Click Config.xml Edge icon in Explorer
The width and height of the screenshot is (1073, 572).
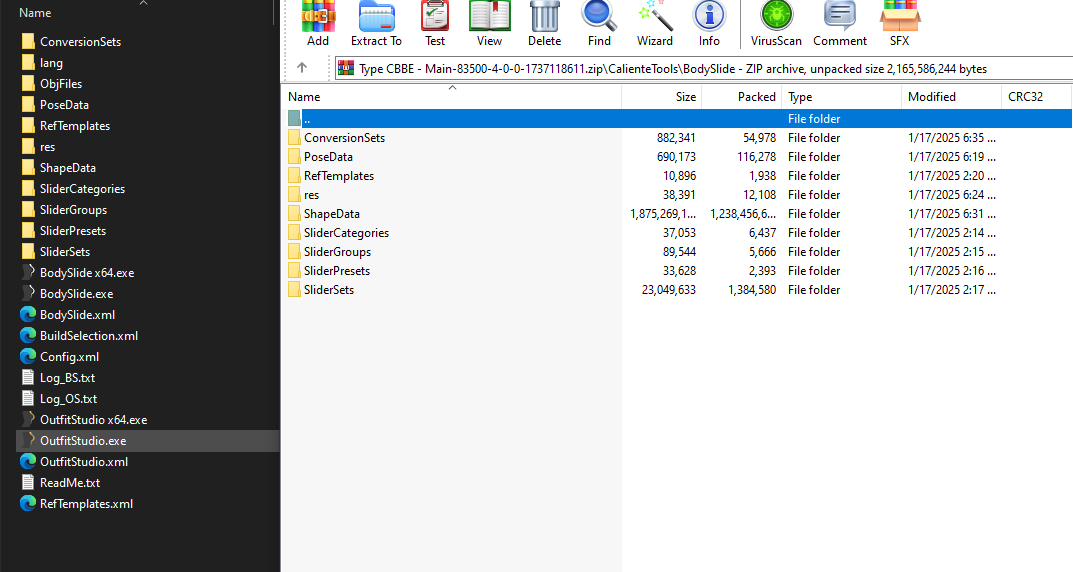pyautogui.click(x=28, y=356)
